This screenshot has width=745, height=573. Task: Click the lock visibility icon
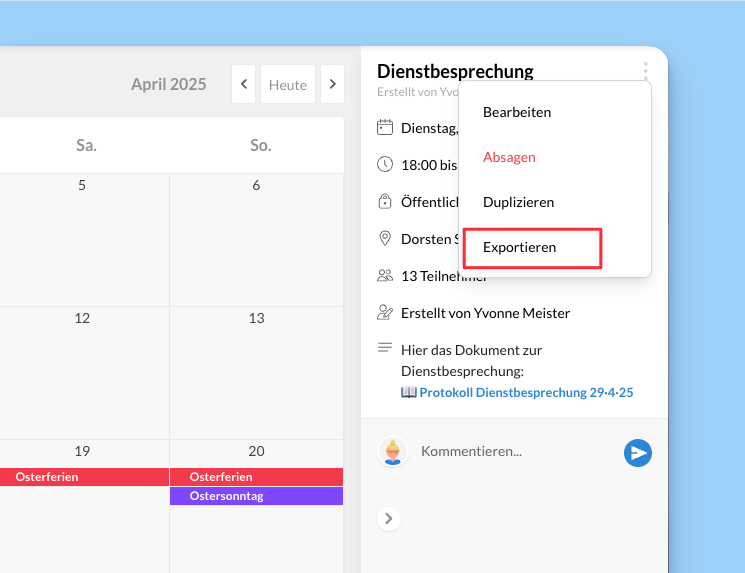385,201
